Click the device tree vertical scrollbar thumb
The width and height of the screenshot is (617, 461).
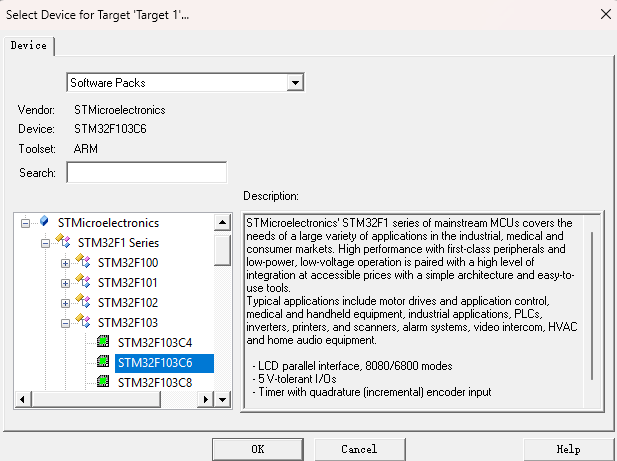pos(222,250)
